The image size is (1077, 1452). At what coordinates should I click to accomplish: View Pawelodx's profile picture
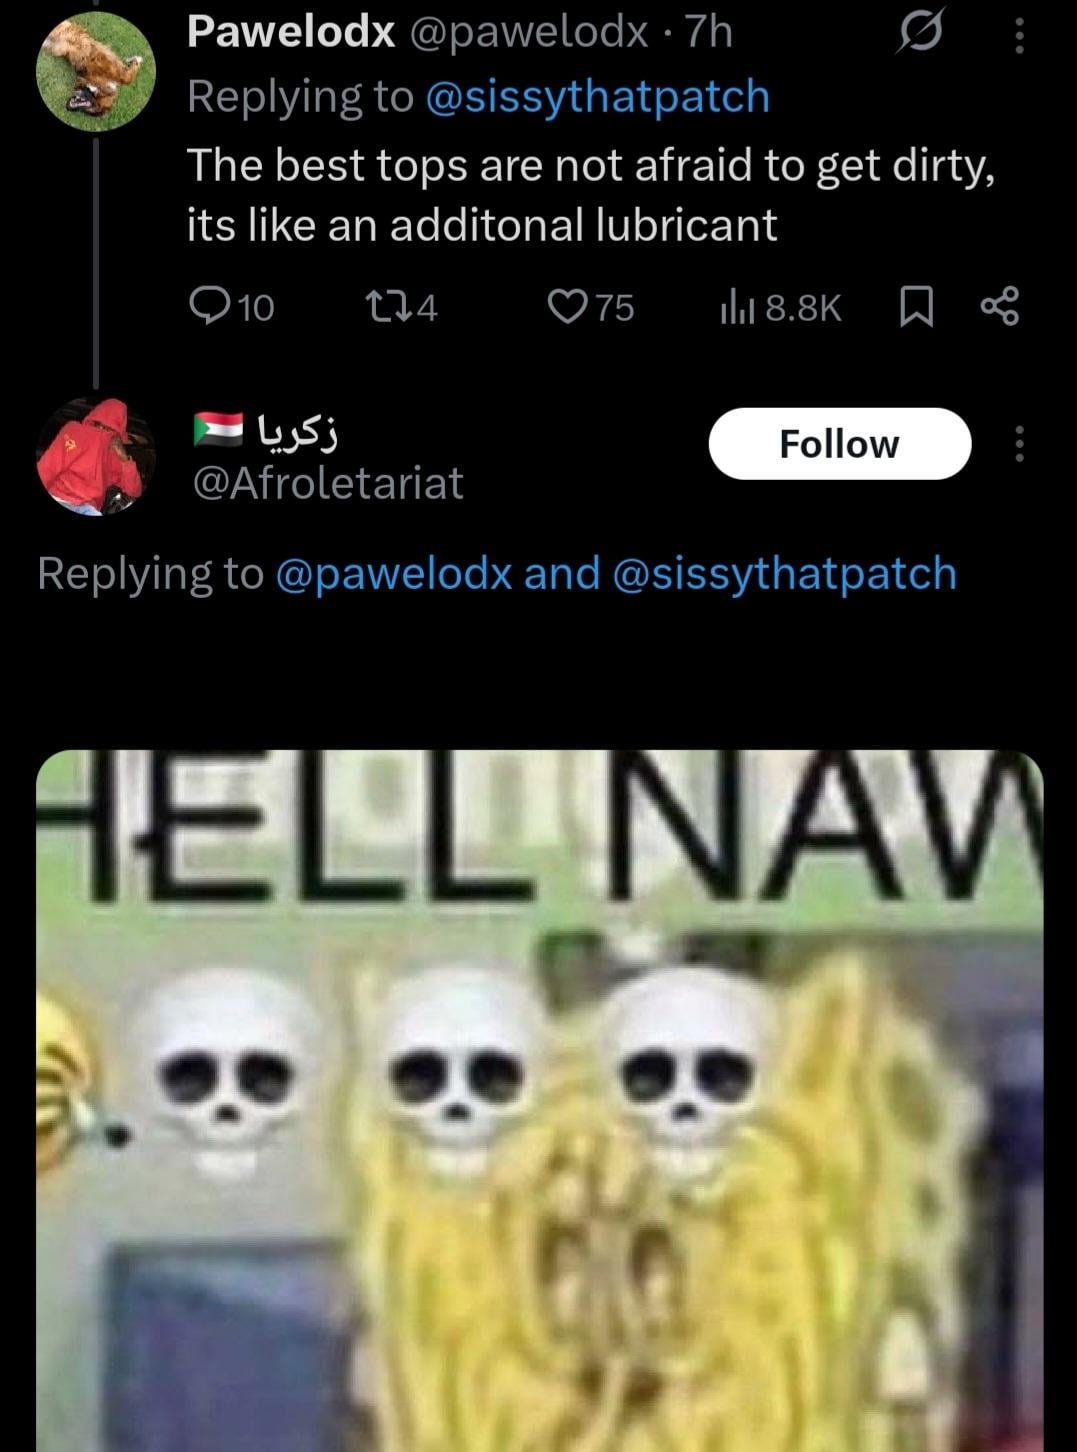(96, 74)
